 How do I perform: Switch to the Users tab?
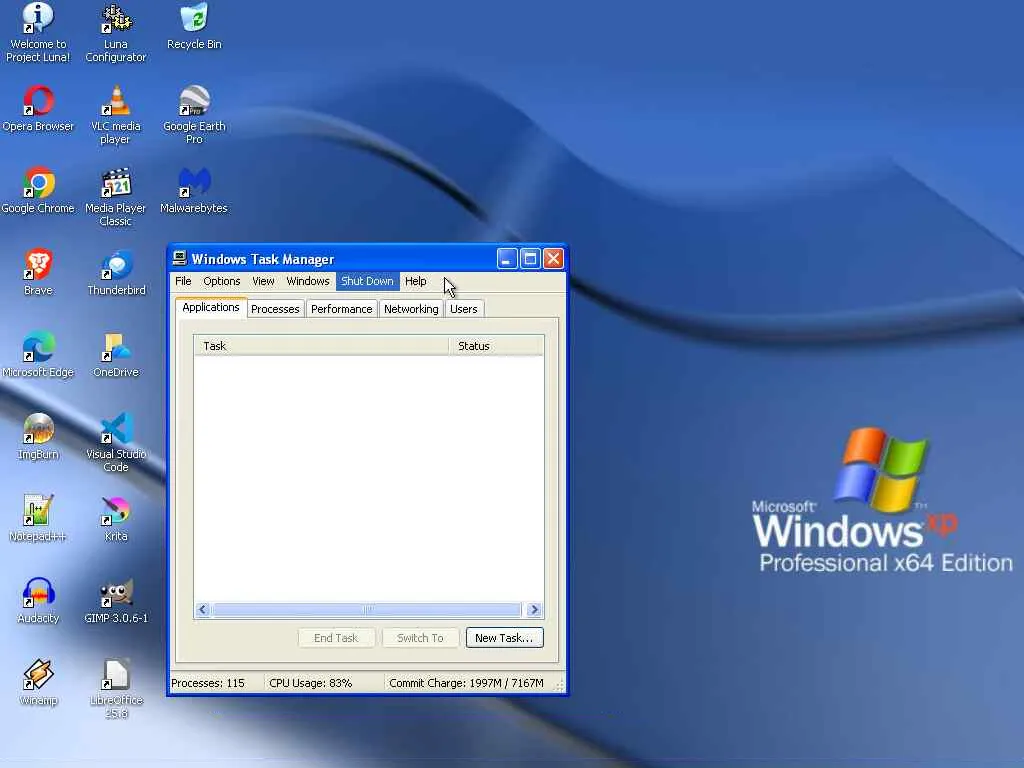[x=464, y=309]
